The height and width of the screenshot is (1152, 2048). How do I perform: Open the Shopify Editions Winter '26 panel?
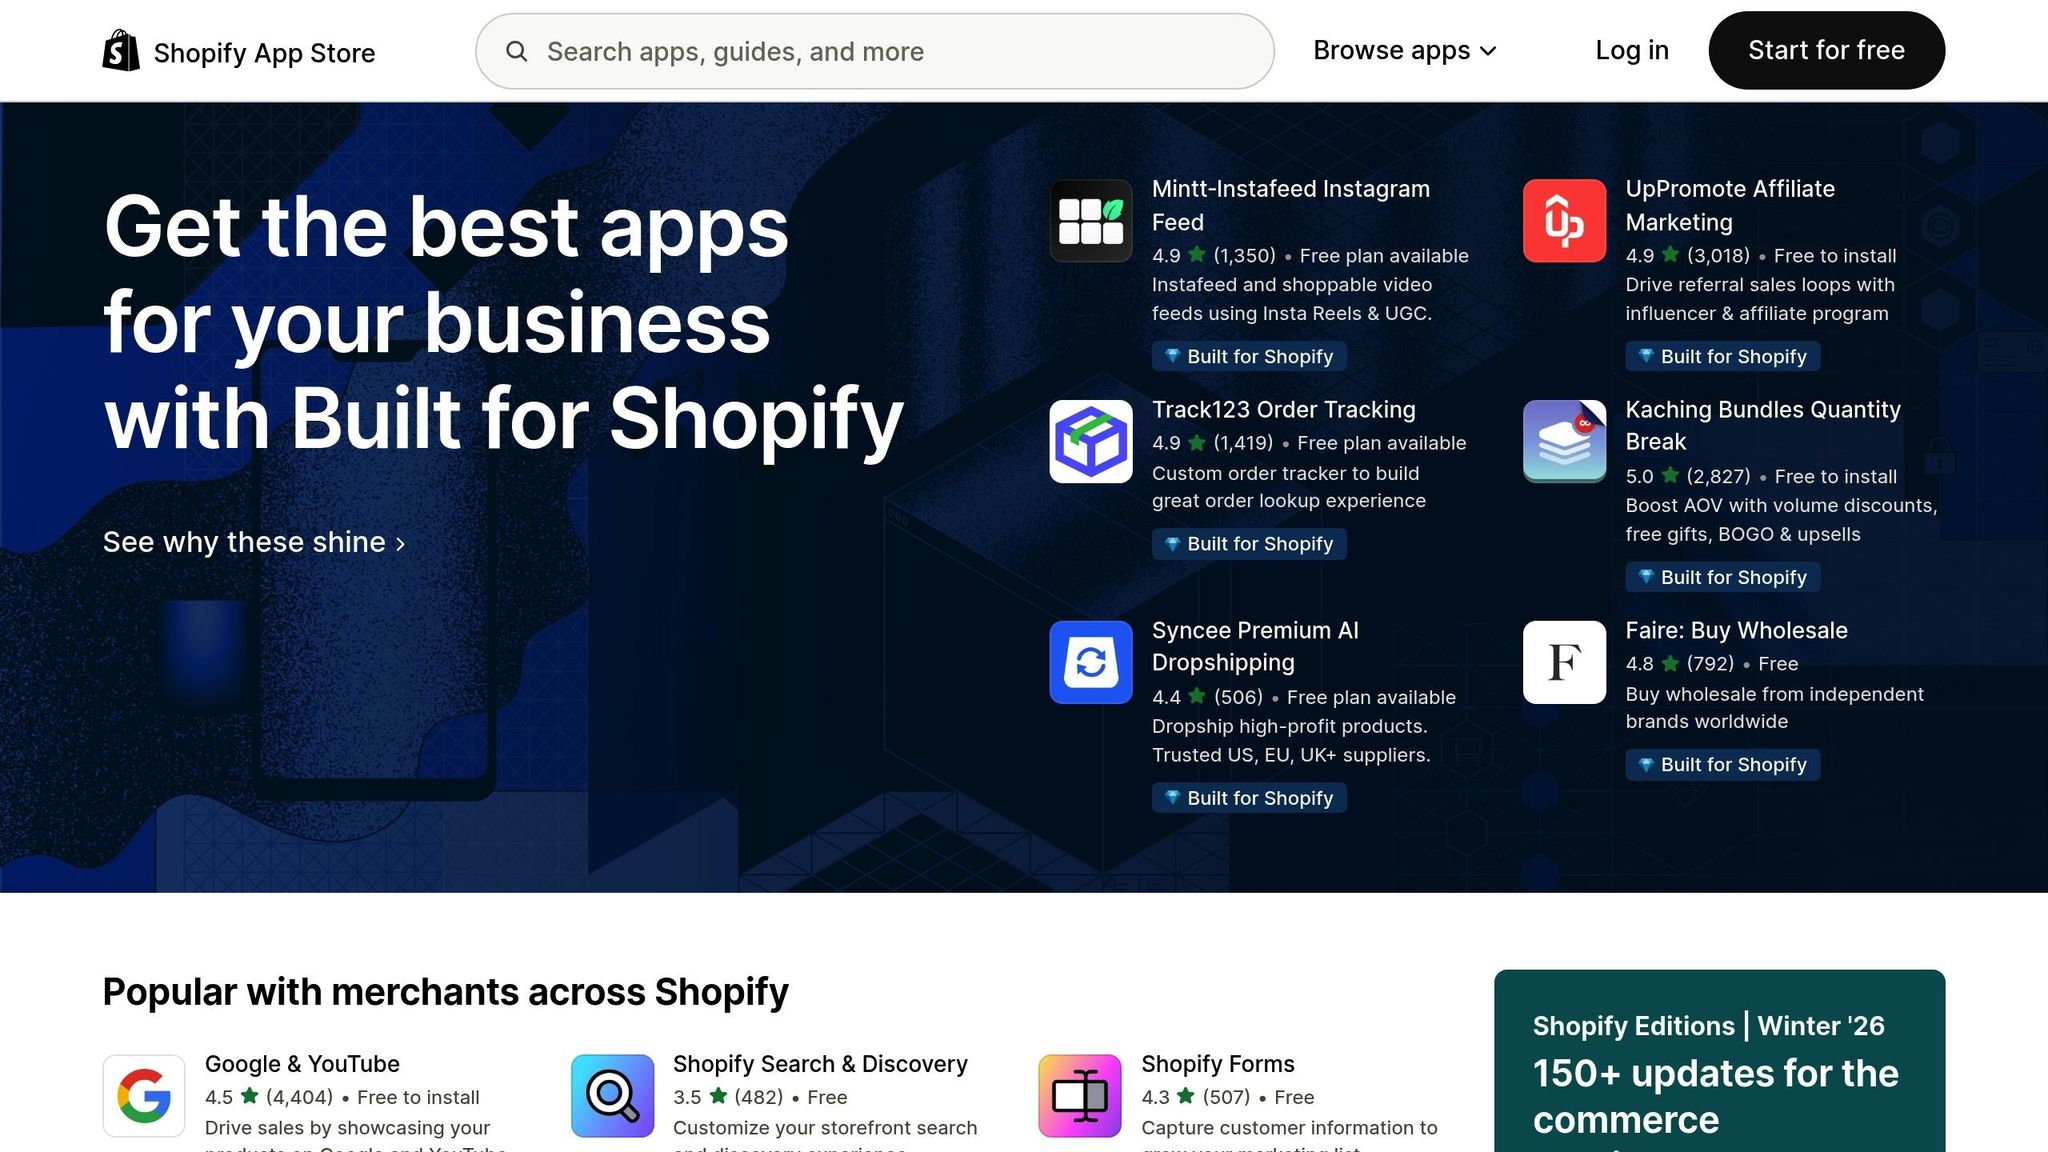coord(1721,1060)
